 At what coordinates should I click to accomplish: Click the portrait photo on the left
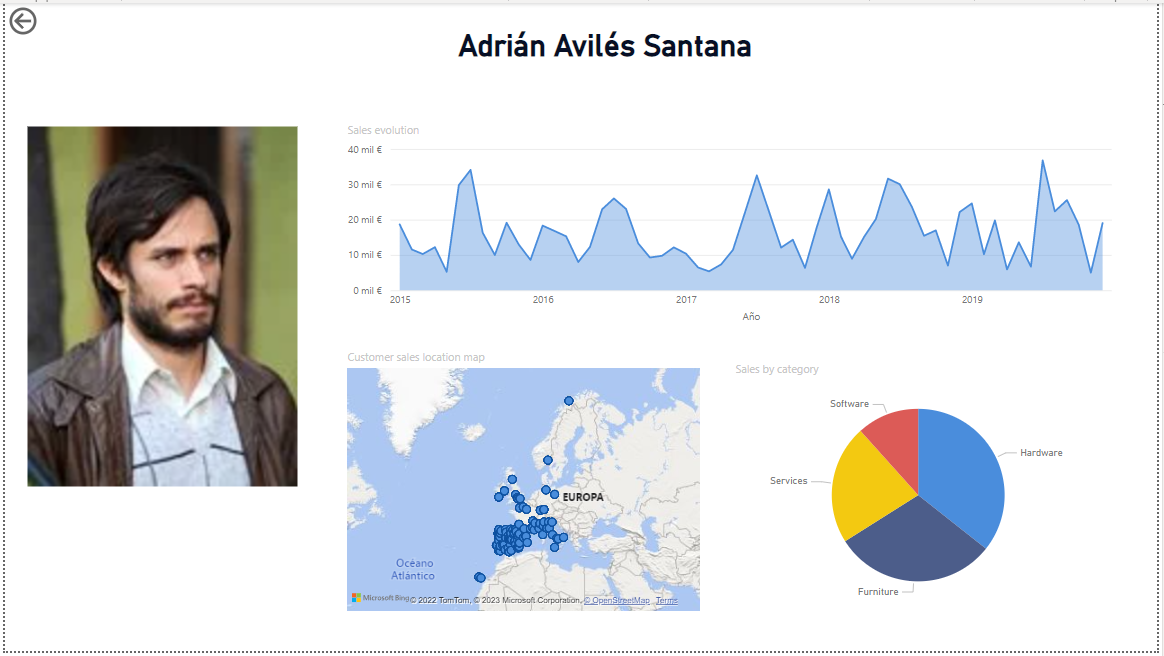162,306
